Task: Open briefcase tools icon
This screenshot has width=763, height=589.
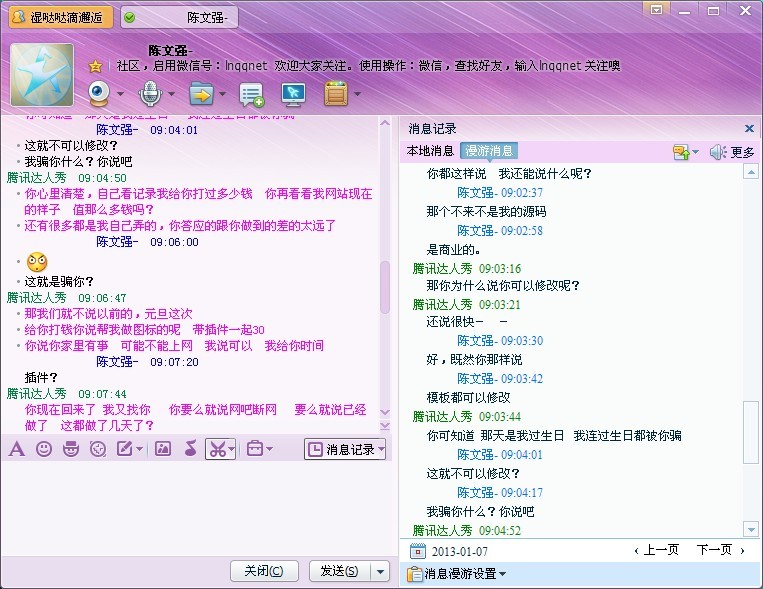Action: [x=255, y=448]
